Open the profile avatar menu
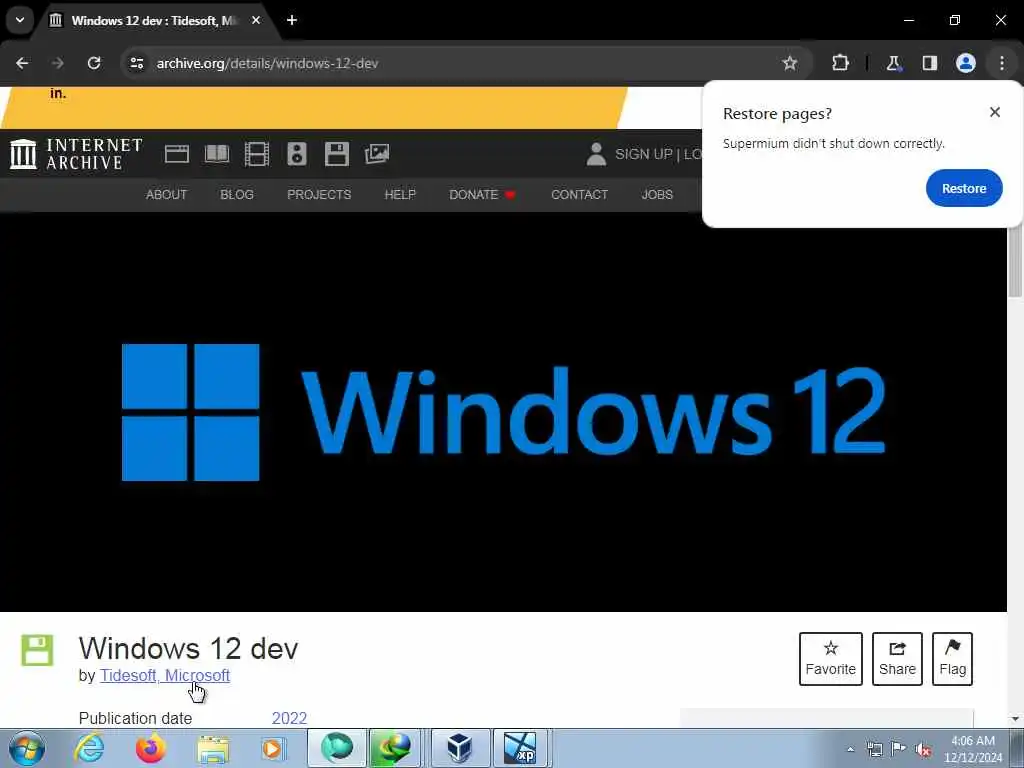This screenshot has height=768, width=1024. (965, 63)
